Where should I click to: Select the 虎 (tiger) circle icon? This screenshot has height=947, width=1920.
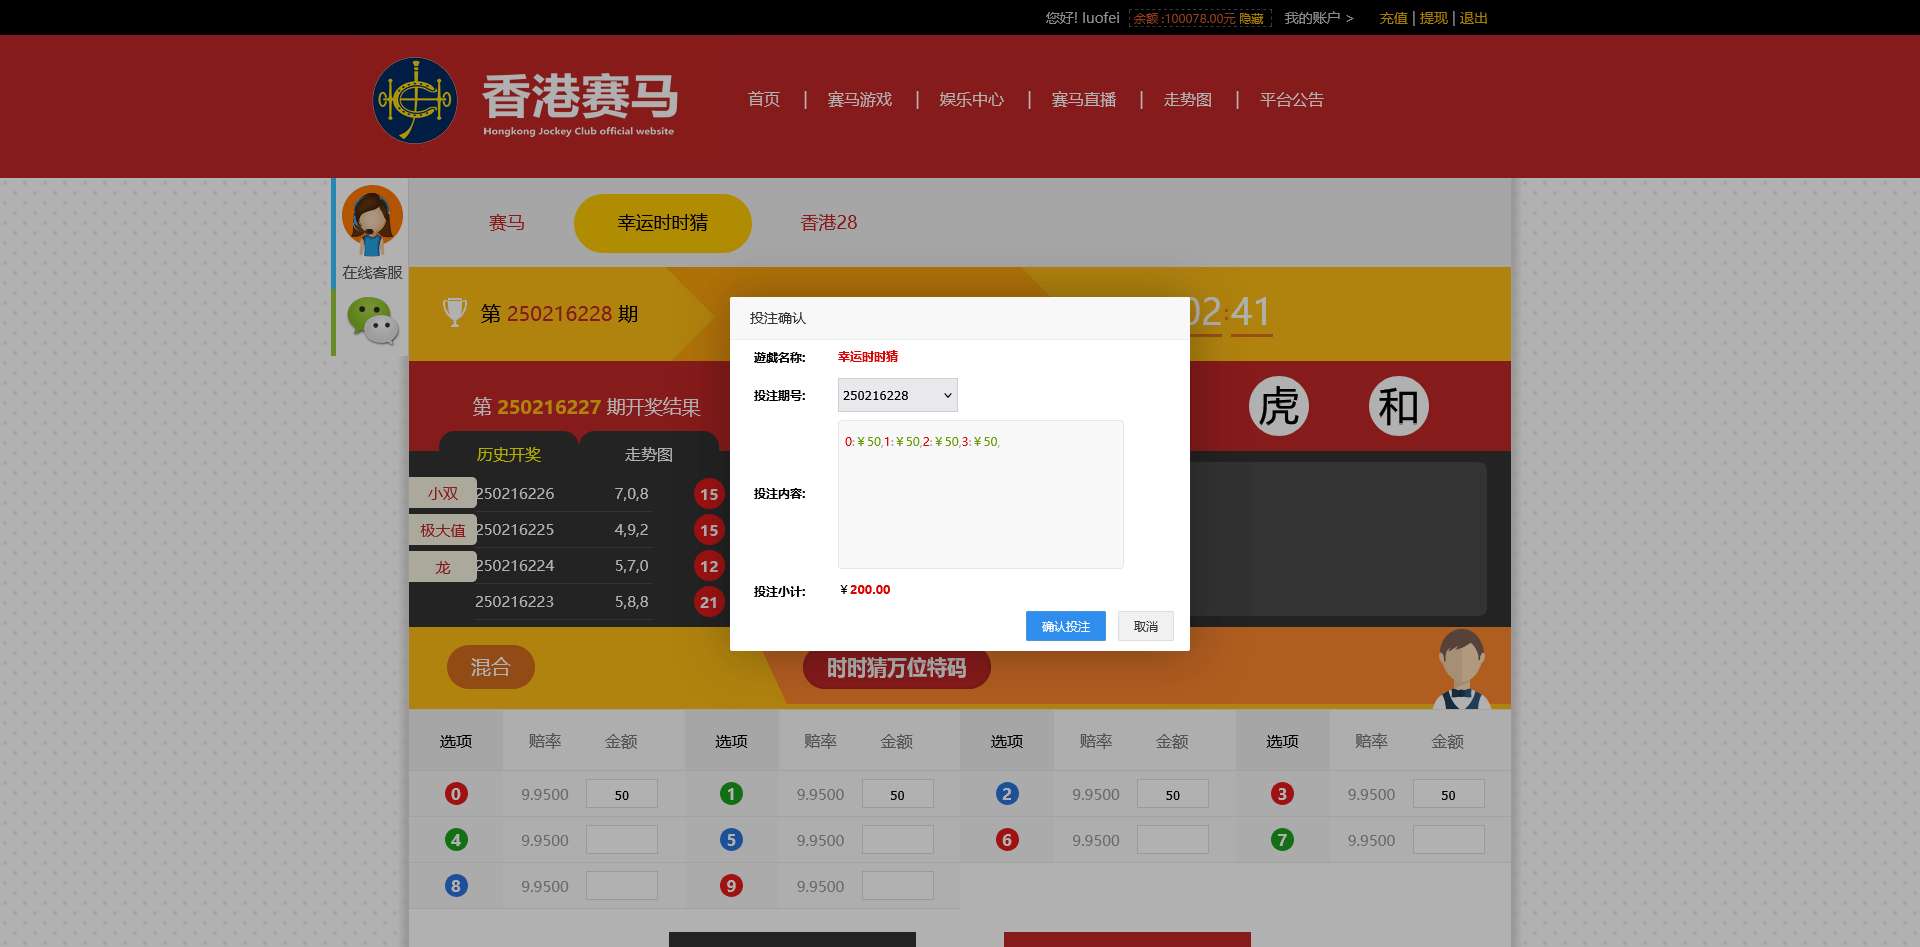[x=1278, y=406]
